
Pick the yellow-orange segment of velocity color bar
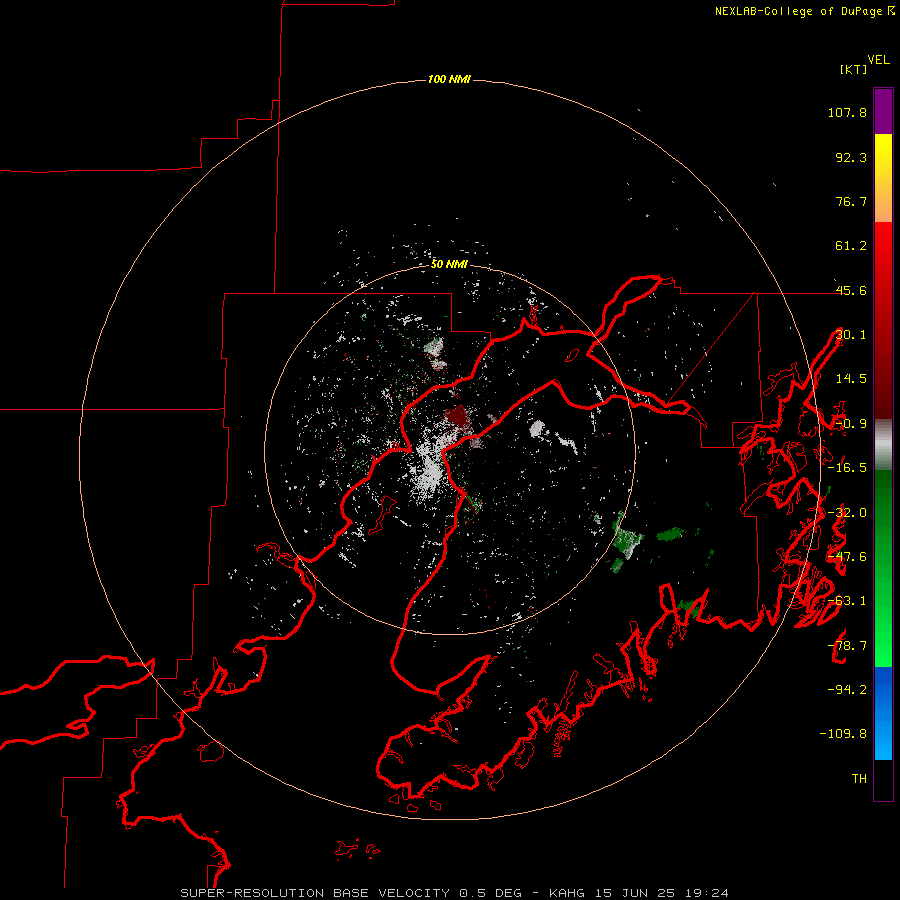883,178
